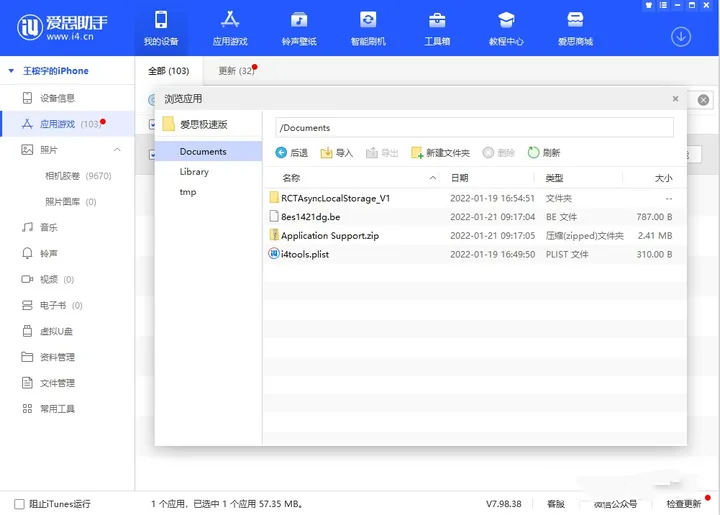
Task: Open the 应用游戏 tab in top navigation
Action: tap(230, 28)
